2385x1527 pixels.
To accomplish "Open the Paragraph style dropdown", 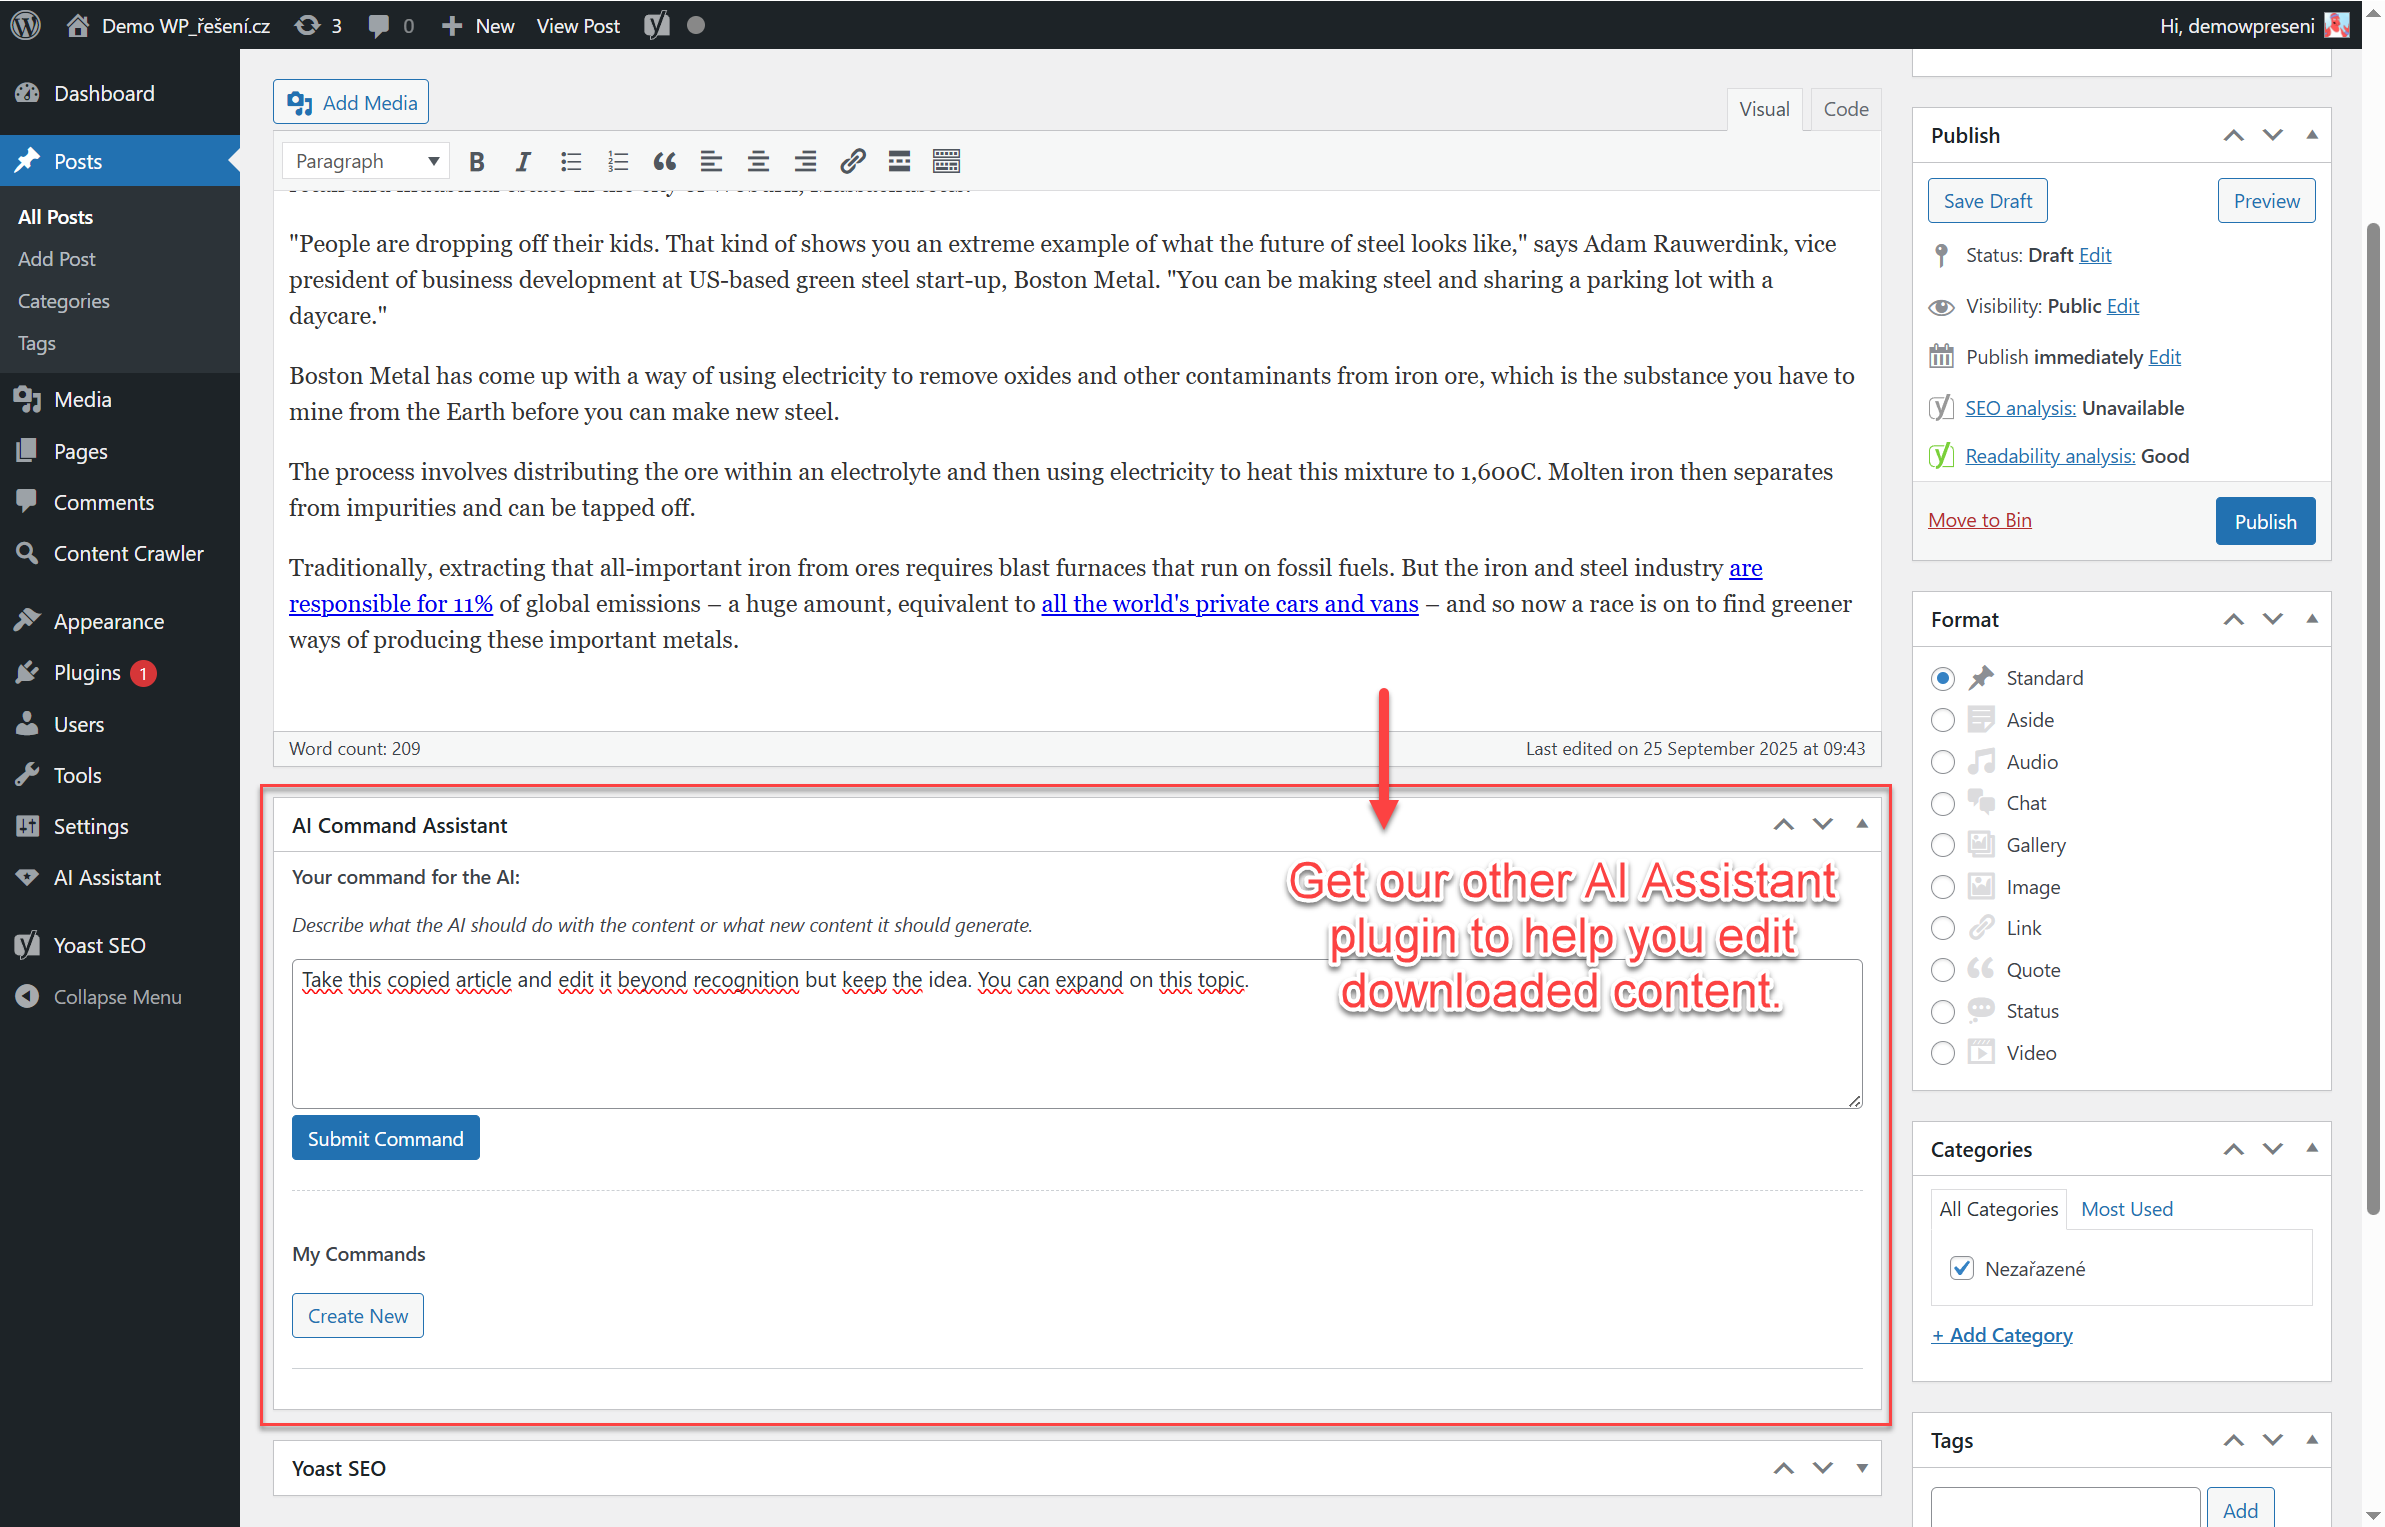I will coord(366,161).
